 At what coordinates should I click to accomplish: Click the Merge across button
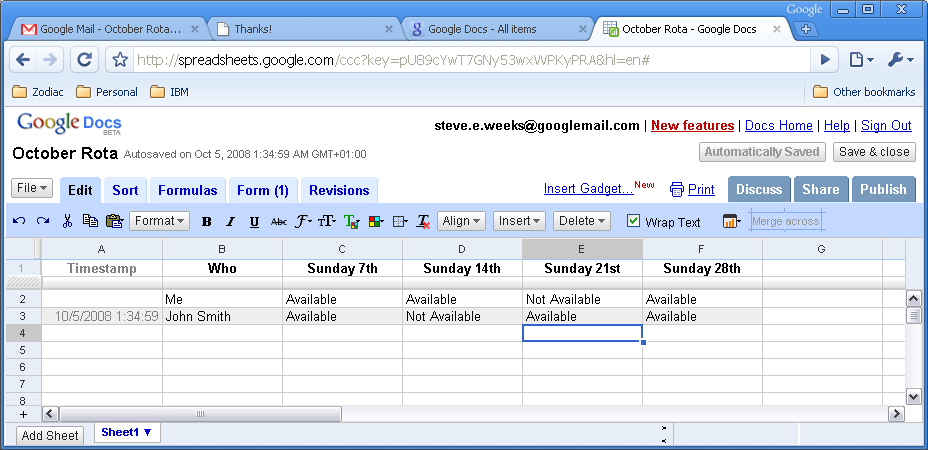point(785,221)
